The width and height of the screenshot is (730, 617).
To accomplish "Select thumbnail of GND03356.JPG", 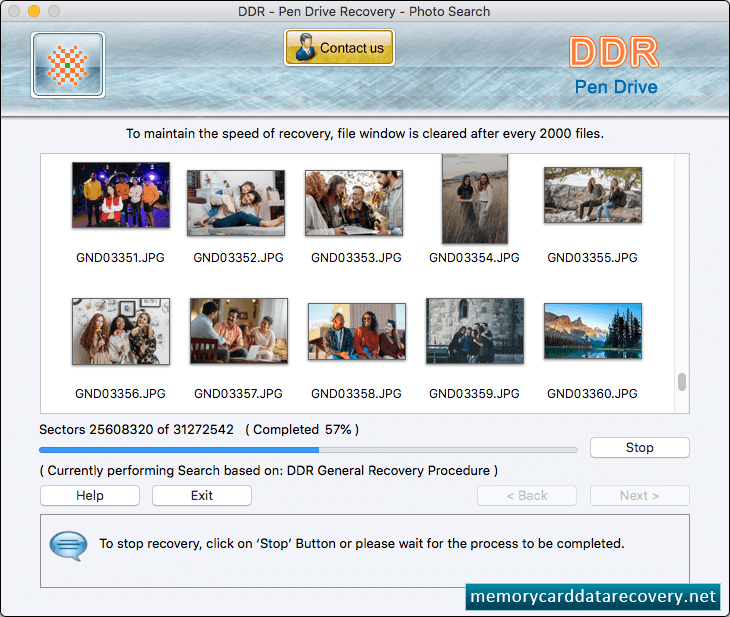I will (121, 331).
